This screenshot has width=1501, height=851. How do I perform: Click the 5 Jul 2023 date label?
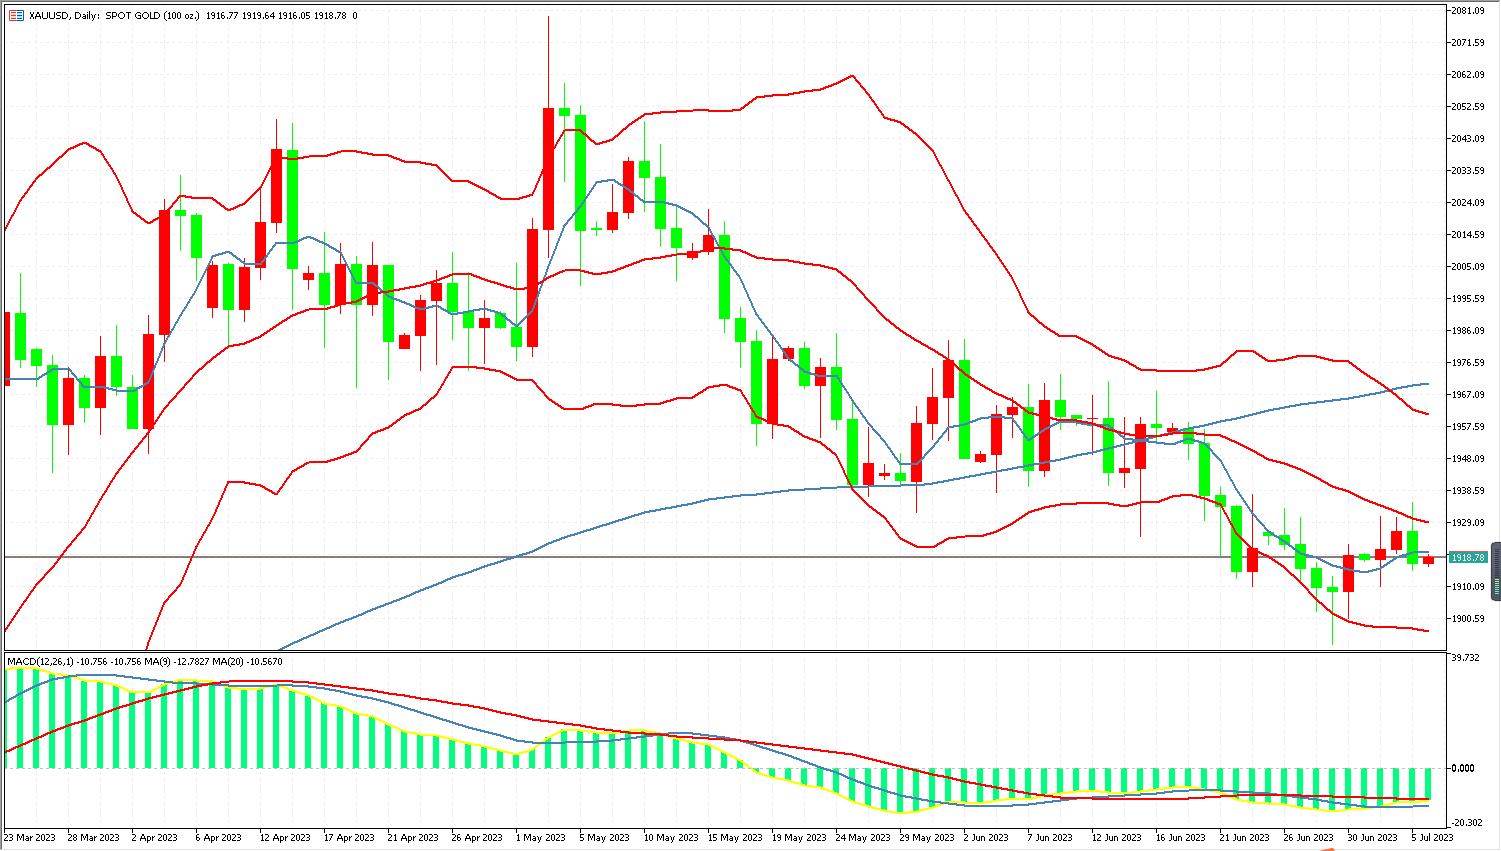tap(1432, 838)
